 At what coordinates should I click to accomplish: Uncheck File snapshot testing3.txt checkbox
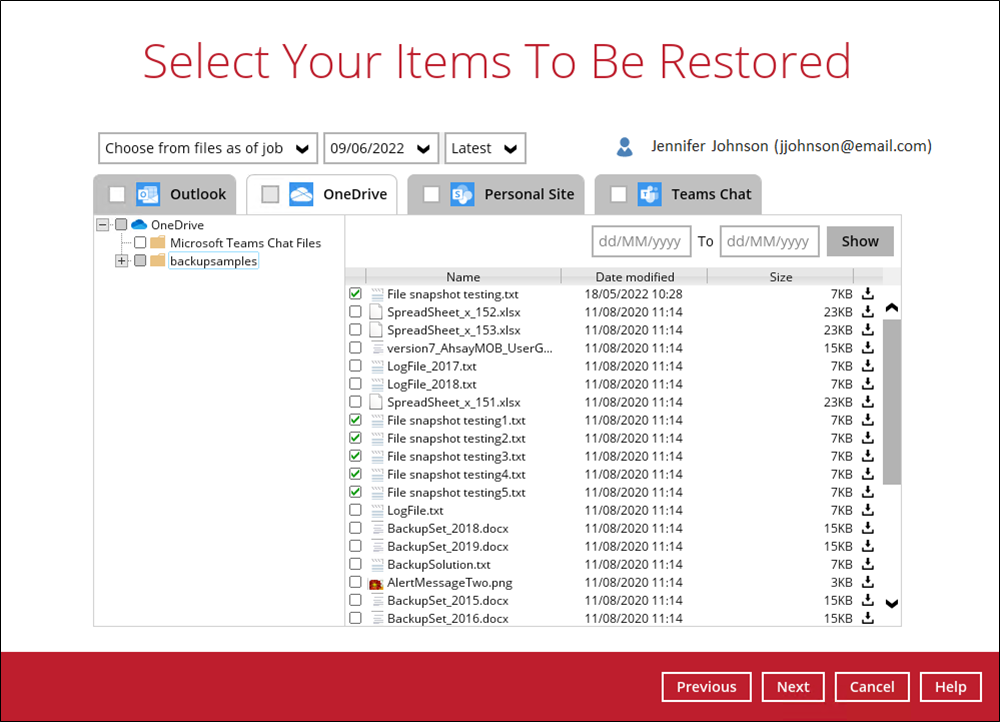(x=355, y=456)
